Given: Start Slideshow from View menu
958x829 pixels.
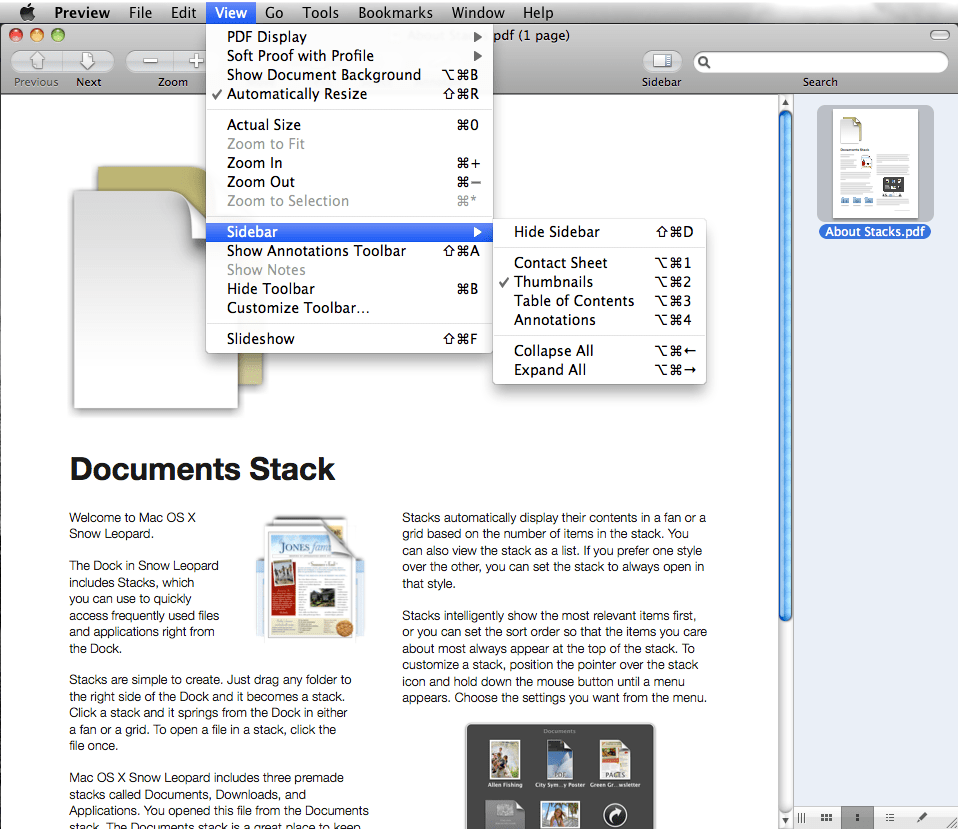Looking at the screenshot, I should point(349,339).
